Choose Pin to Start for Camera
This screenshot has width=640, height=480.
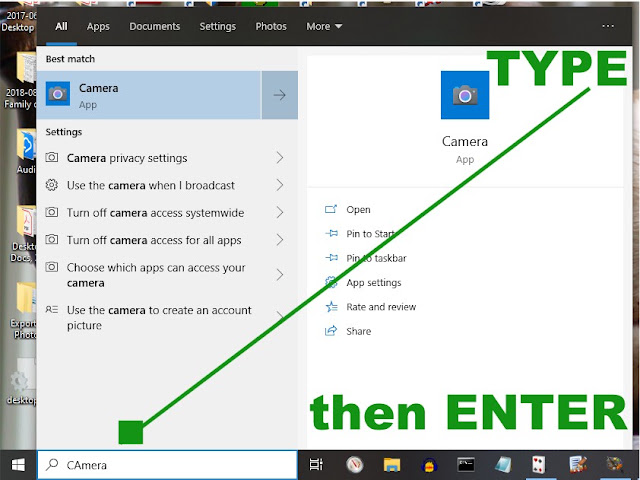click(x=371, y=234)
